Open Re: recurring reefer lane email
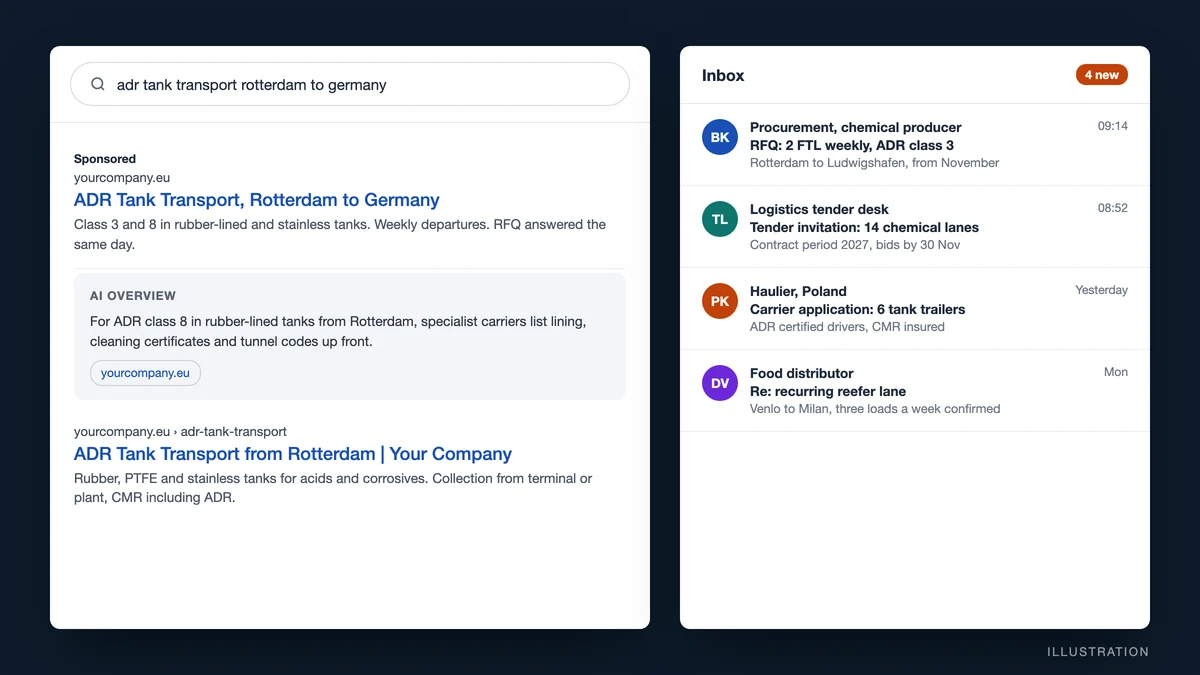 pos(915,391)
